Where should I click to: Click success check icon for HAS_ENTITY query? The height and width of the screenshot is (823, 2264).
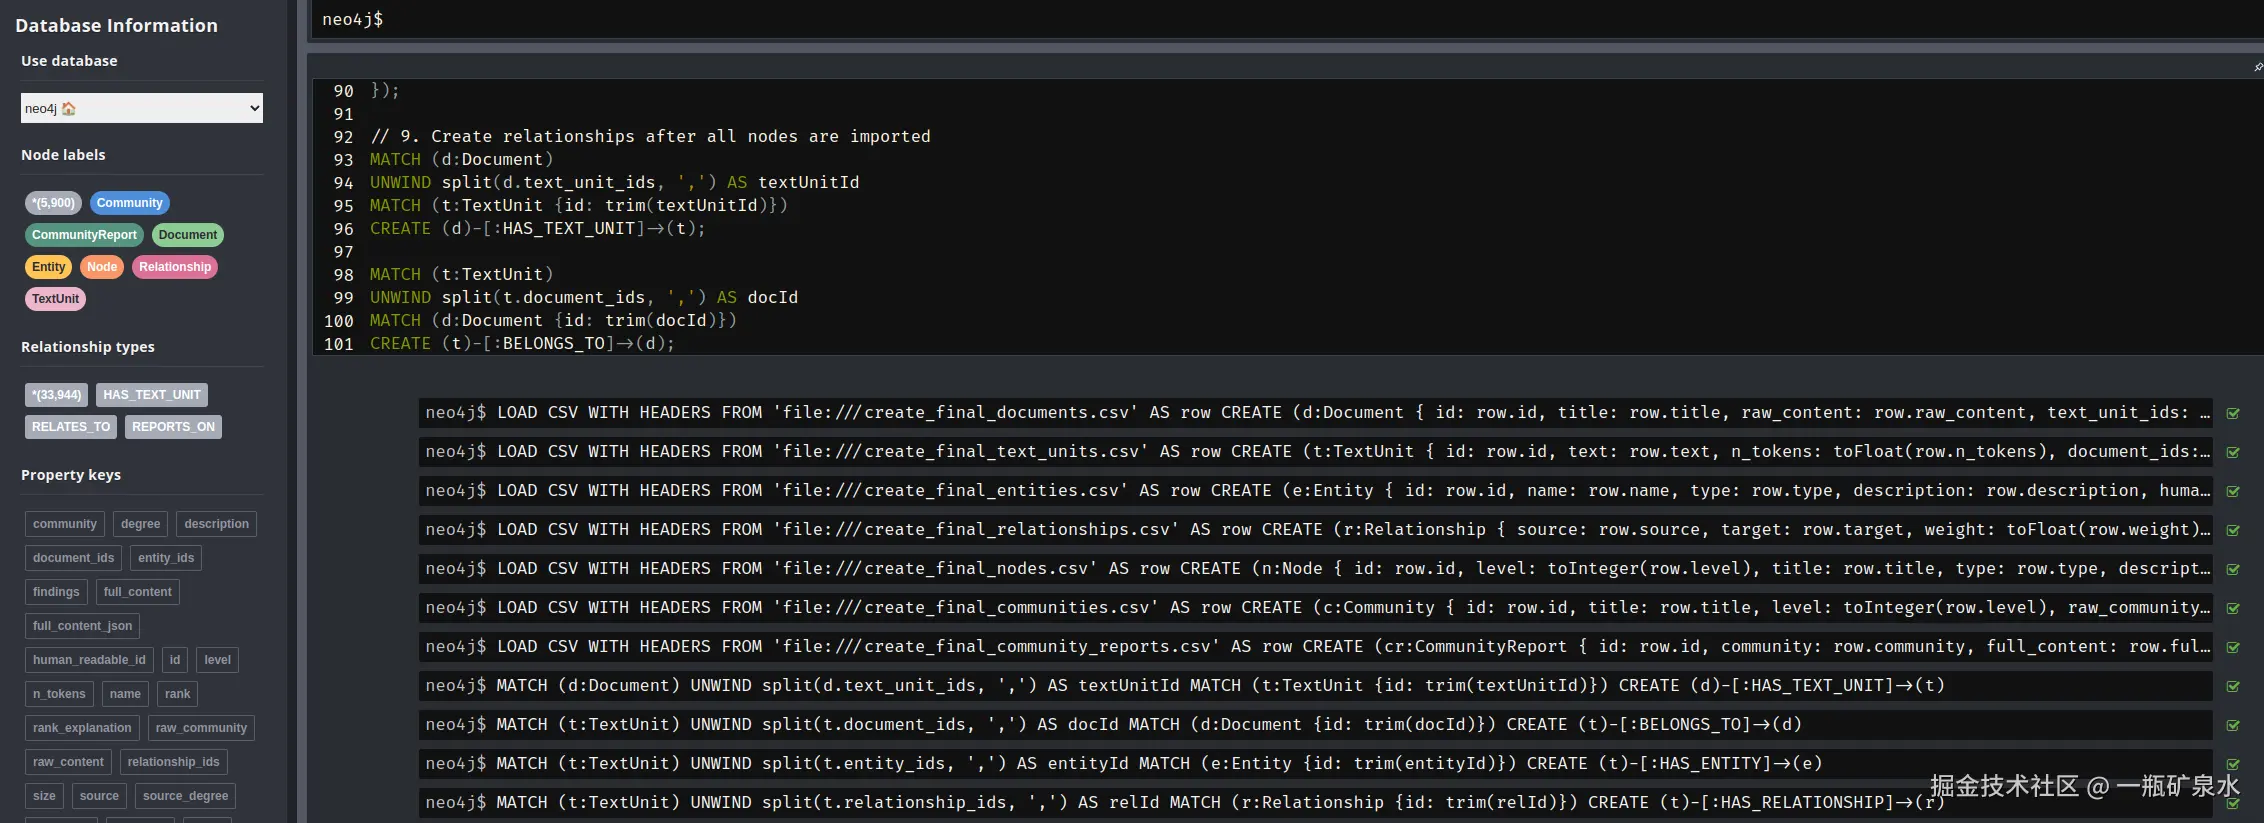click(x=2232, y=764)
